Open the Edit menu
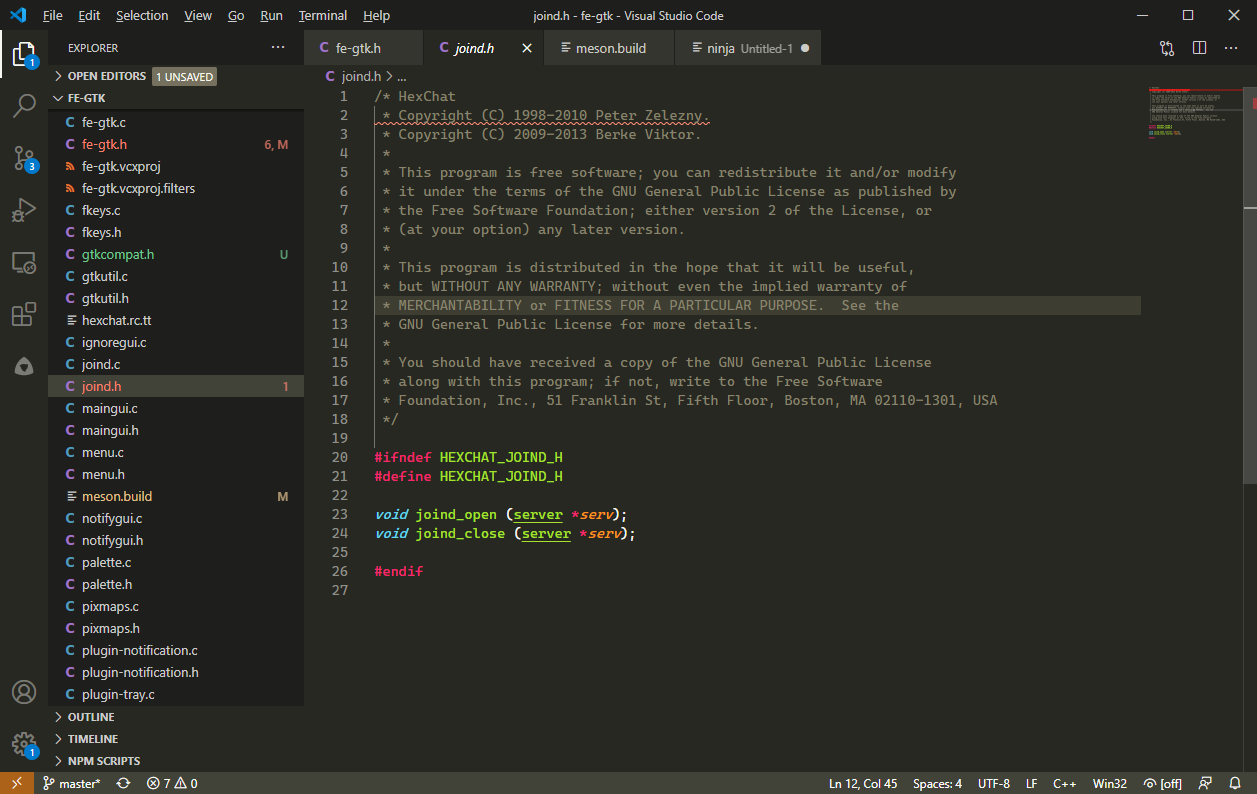 89,16
